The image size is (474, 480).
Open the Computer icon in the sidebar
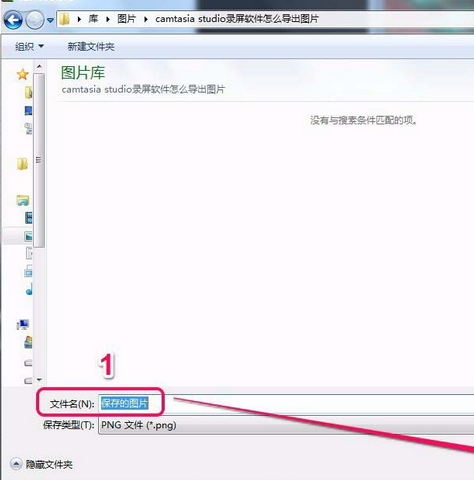pos(23,325)
